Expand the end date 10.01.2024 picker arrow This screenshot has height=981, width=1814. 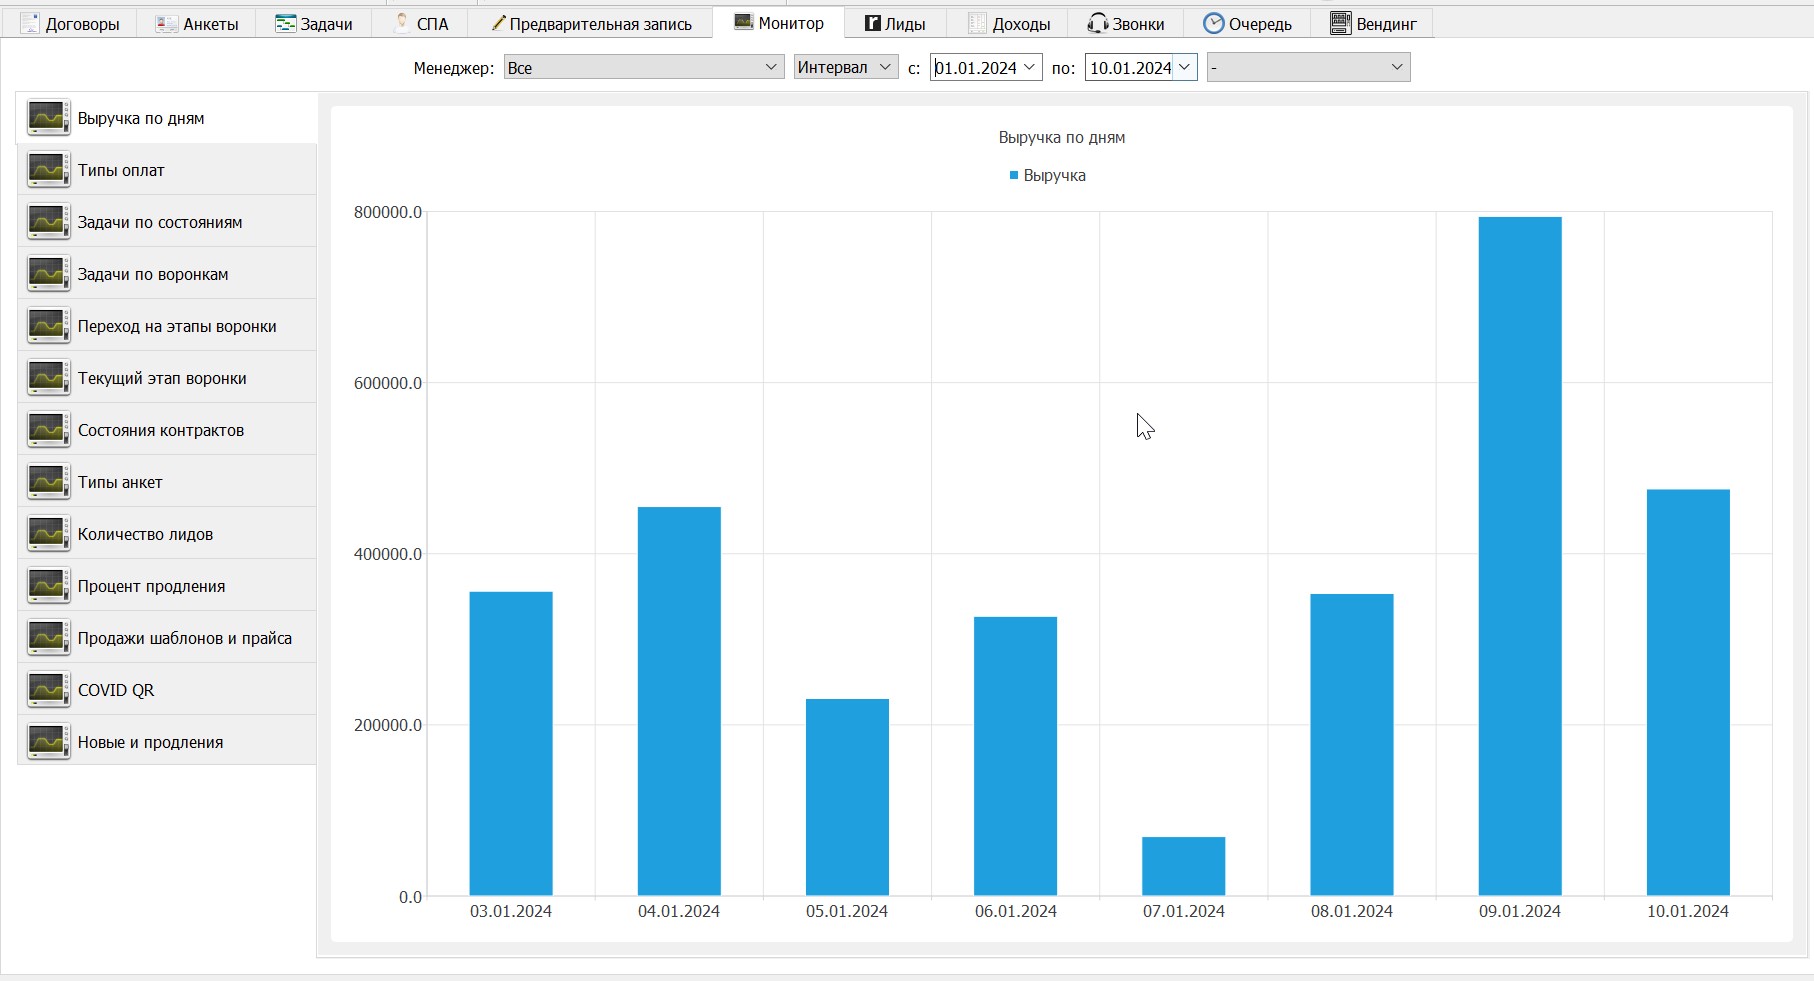[1184, 67]
